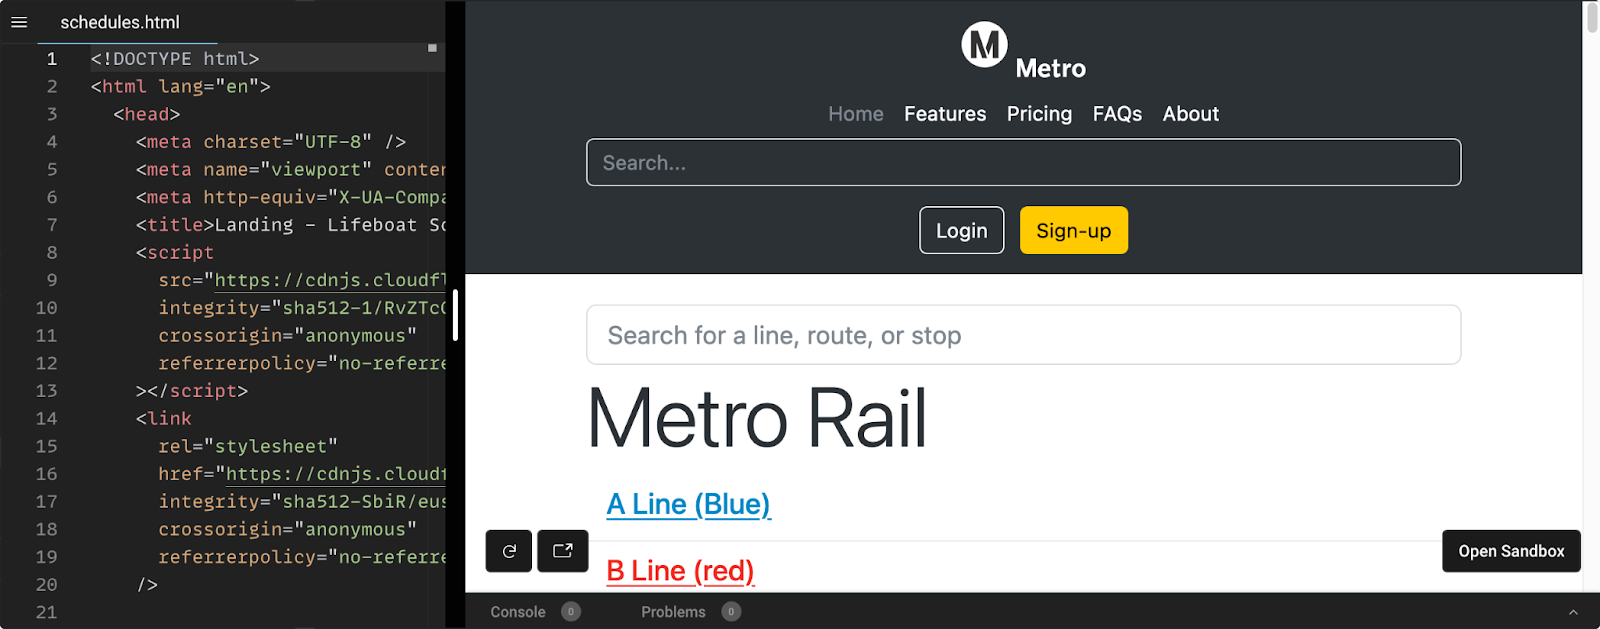Open the Problems tab
The height and width of the screenshot is (629, 1600).
pos(673,612)
